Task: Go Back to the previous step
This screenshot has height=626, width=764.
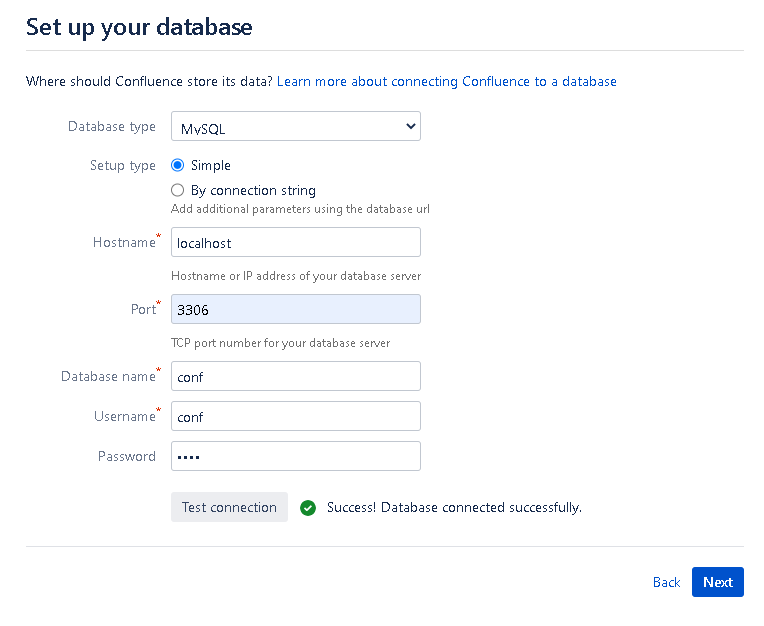Action: 666,582
